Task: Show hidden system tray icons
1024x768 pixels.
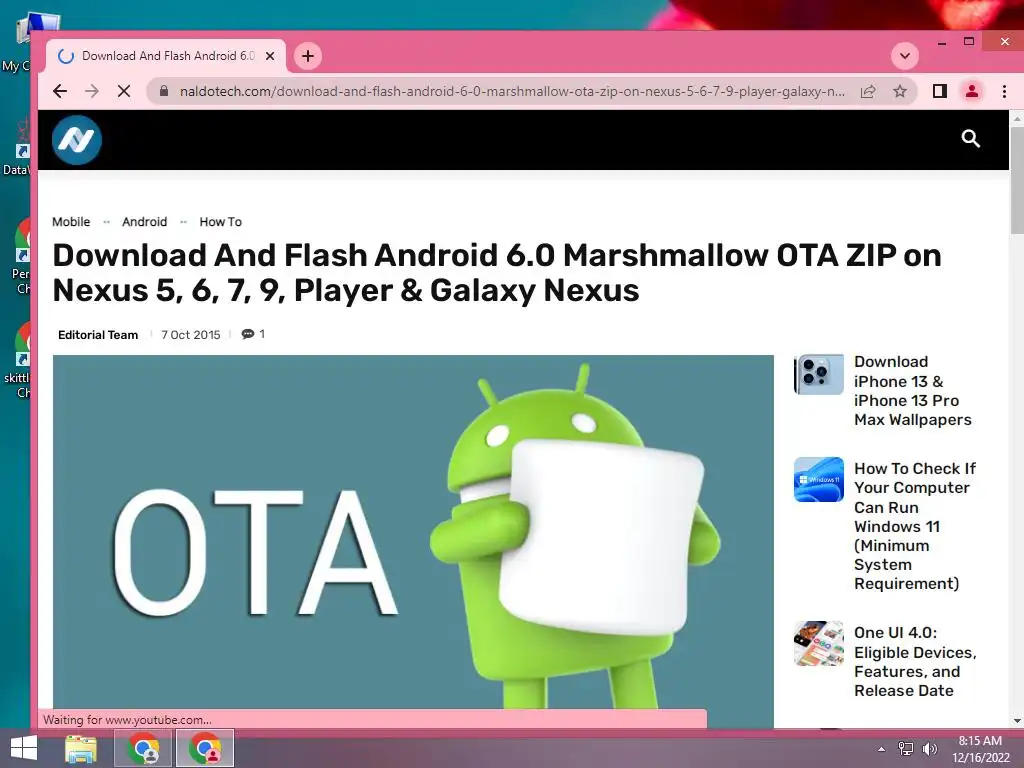Action: click(882, 749)
